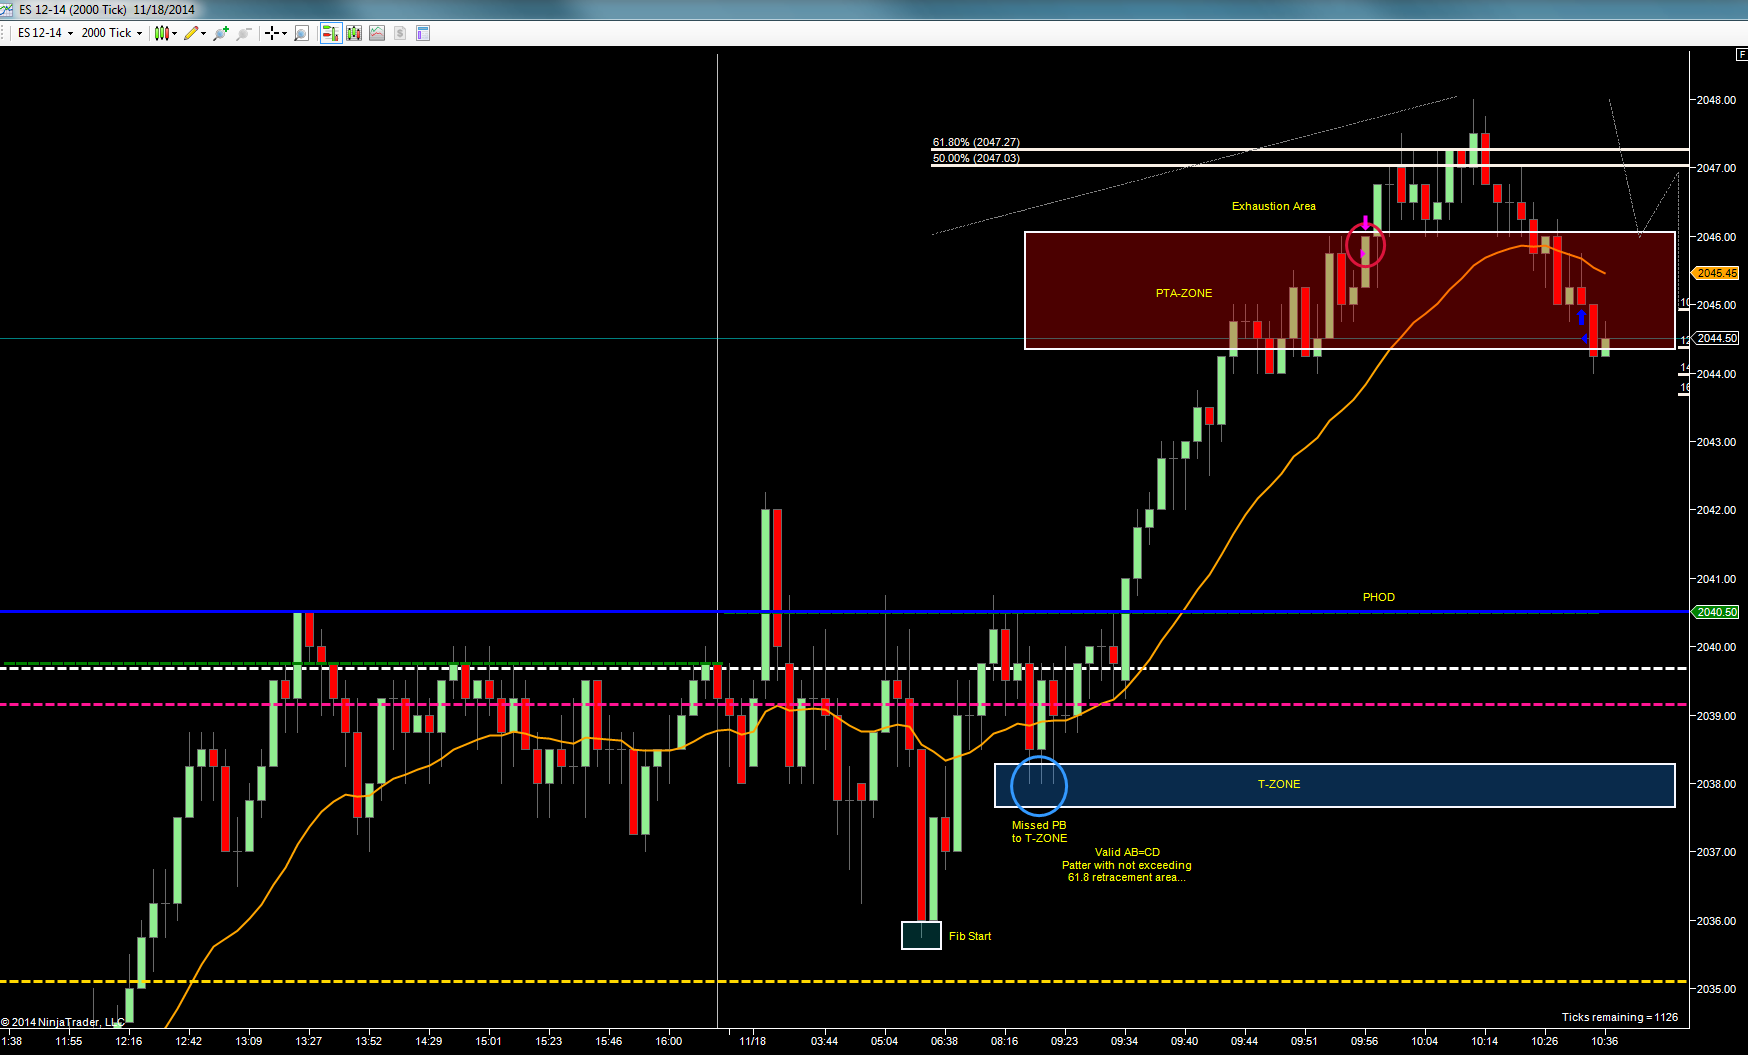Open the chart style candlestick tool

click(x=161, y=33)
